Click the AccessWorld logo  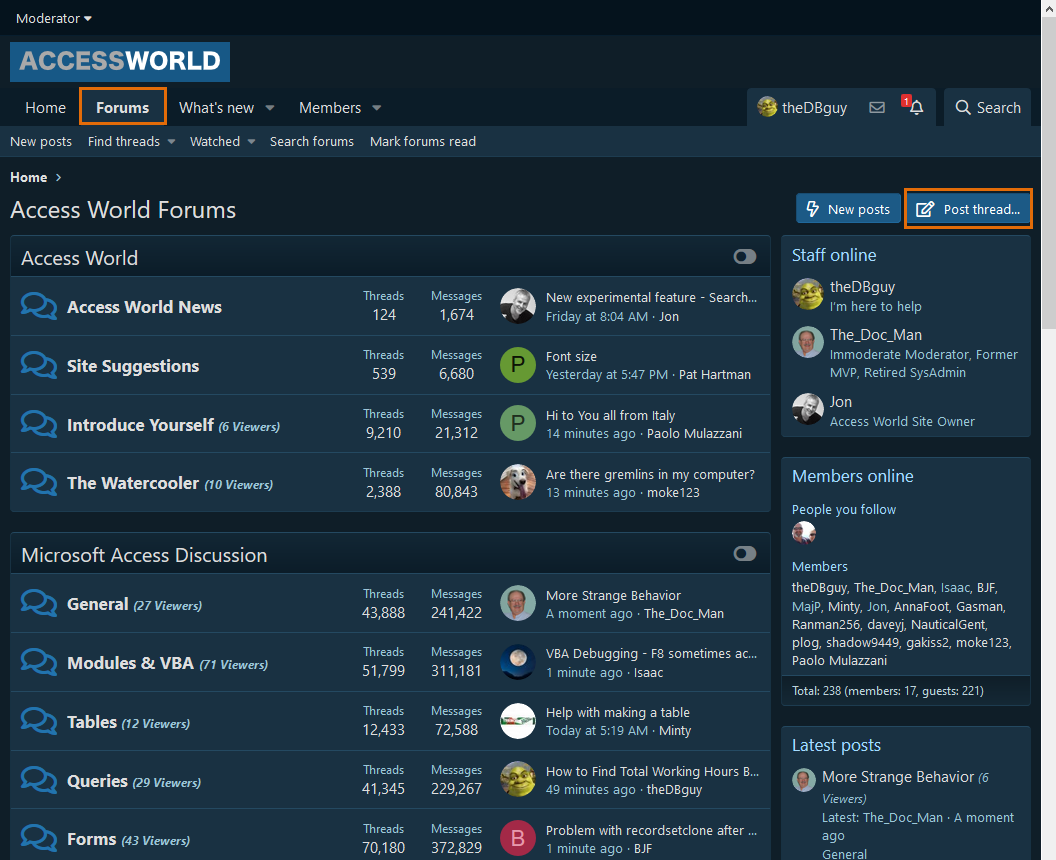click(x=120, y=61)
